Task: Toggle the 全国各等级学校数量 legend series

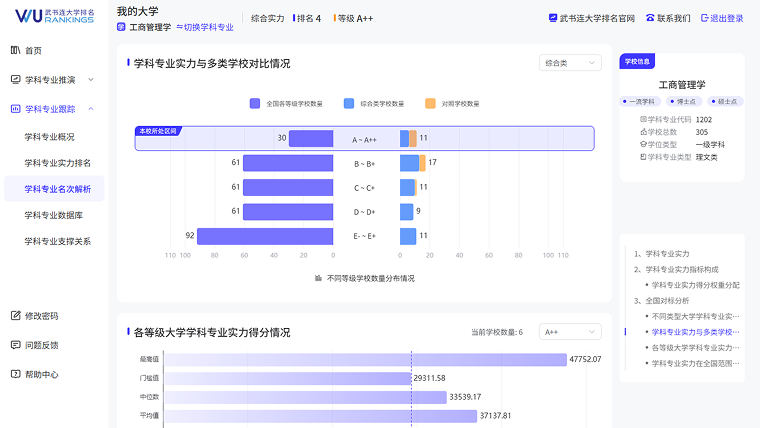Action: pyautogui.click(x=286, y=104)
